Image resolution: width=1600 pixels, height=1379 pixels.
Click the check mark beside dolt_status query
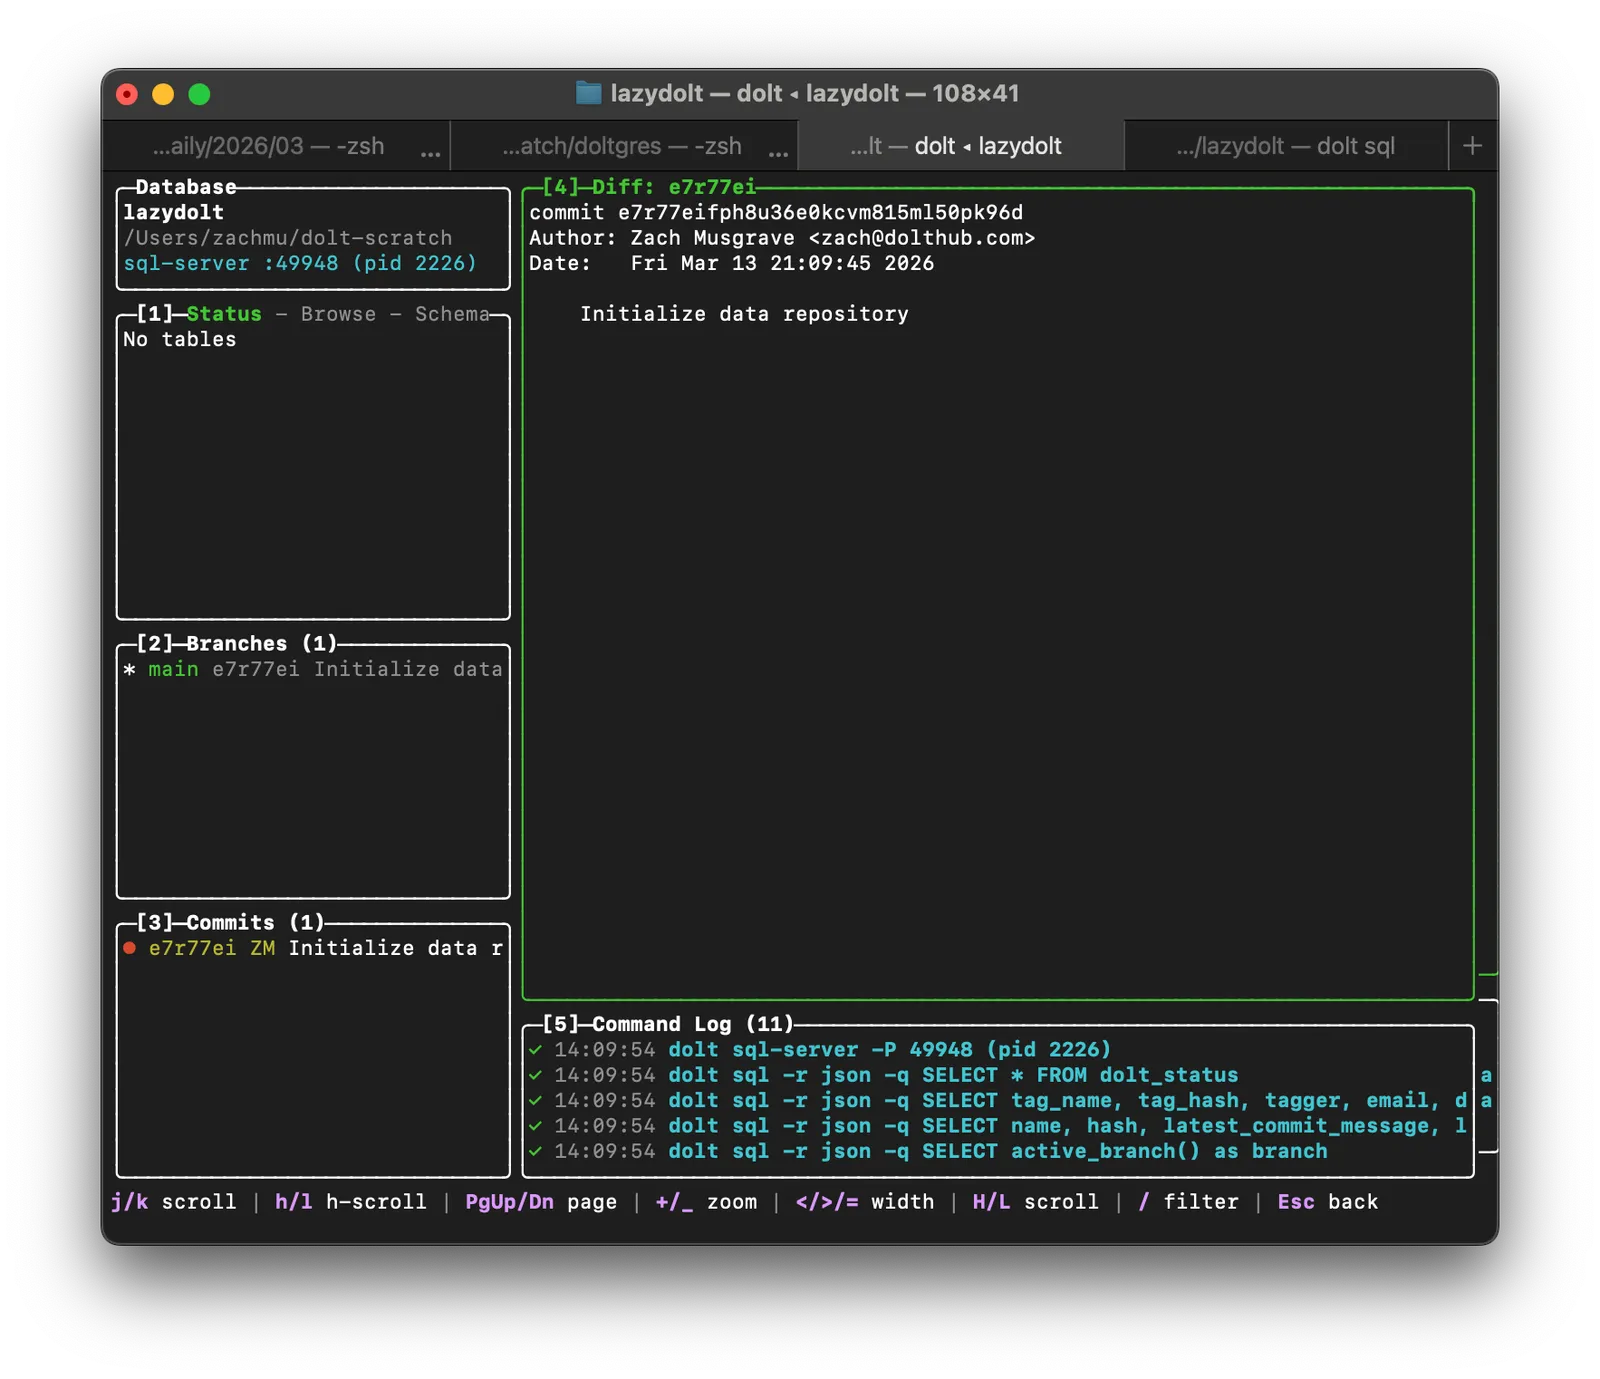536,1075
